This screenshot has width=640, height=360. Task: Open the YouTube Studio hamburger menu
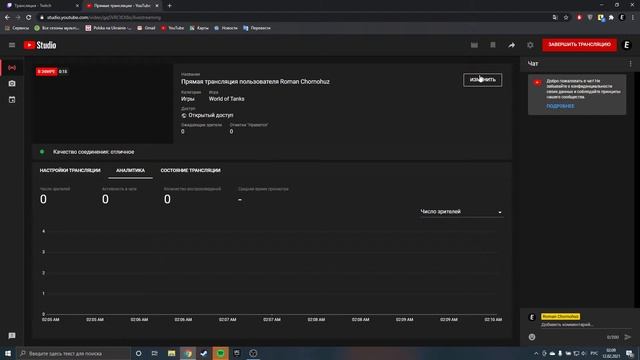pyautogui.click(x=12, y=45)
